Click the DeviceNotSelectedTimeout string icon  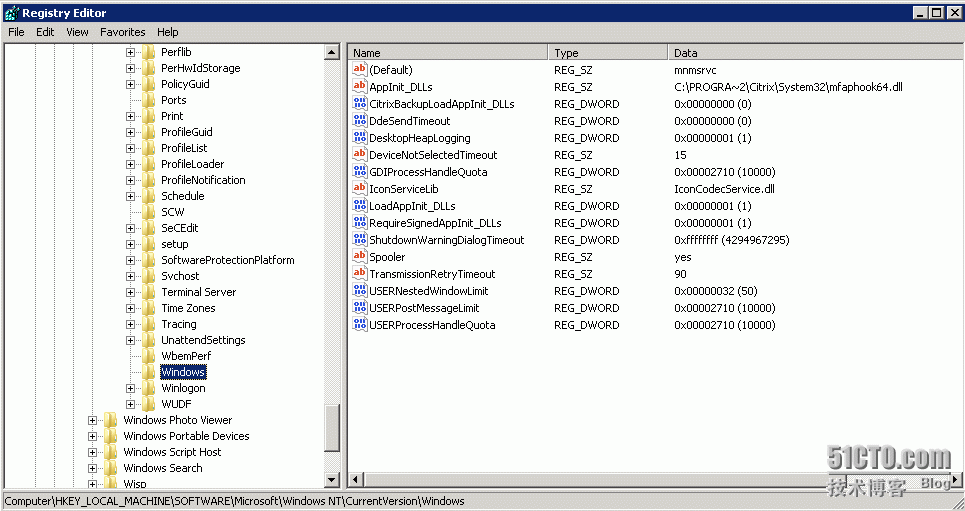359,155
